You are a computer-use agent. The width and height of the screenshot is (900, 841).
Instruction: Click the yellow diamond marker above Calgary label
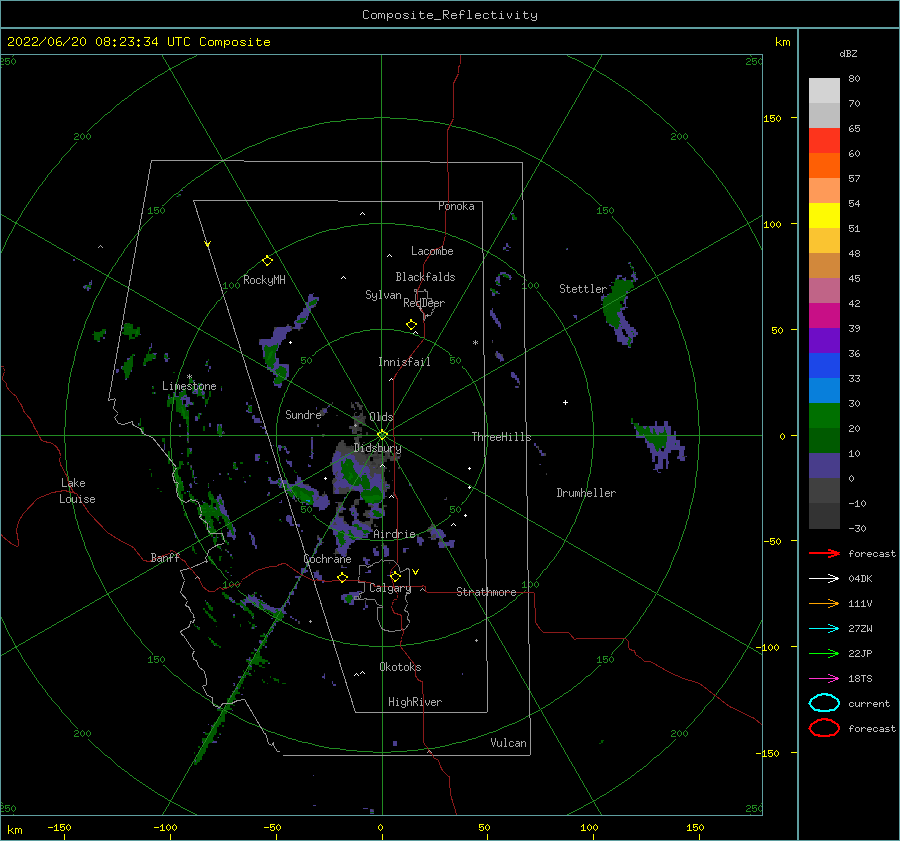tap(395, 576)
